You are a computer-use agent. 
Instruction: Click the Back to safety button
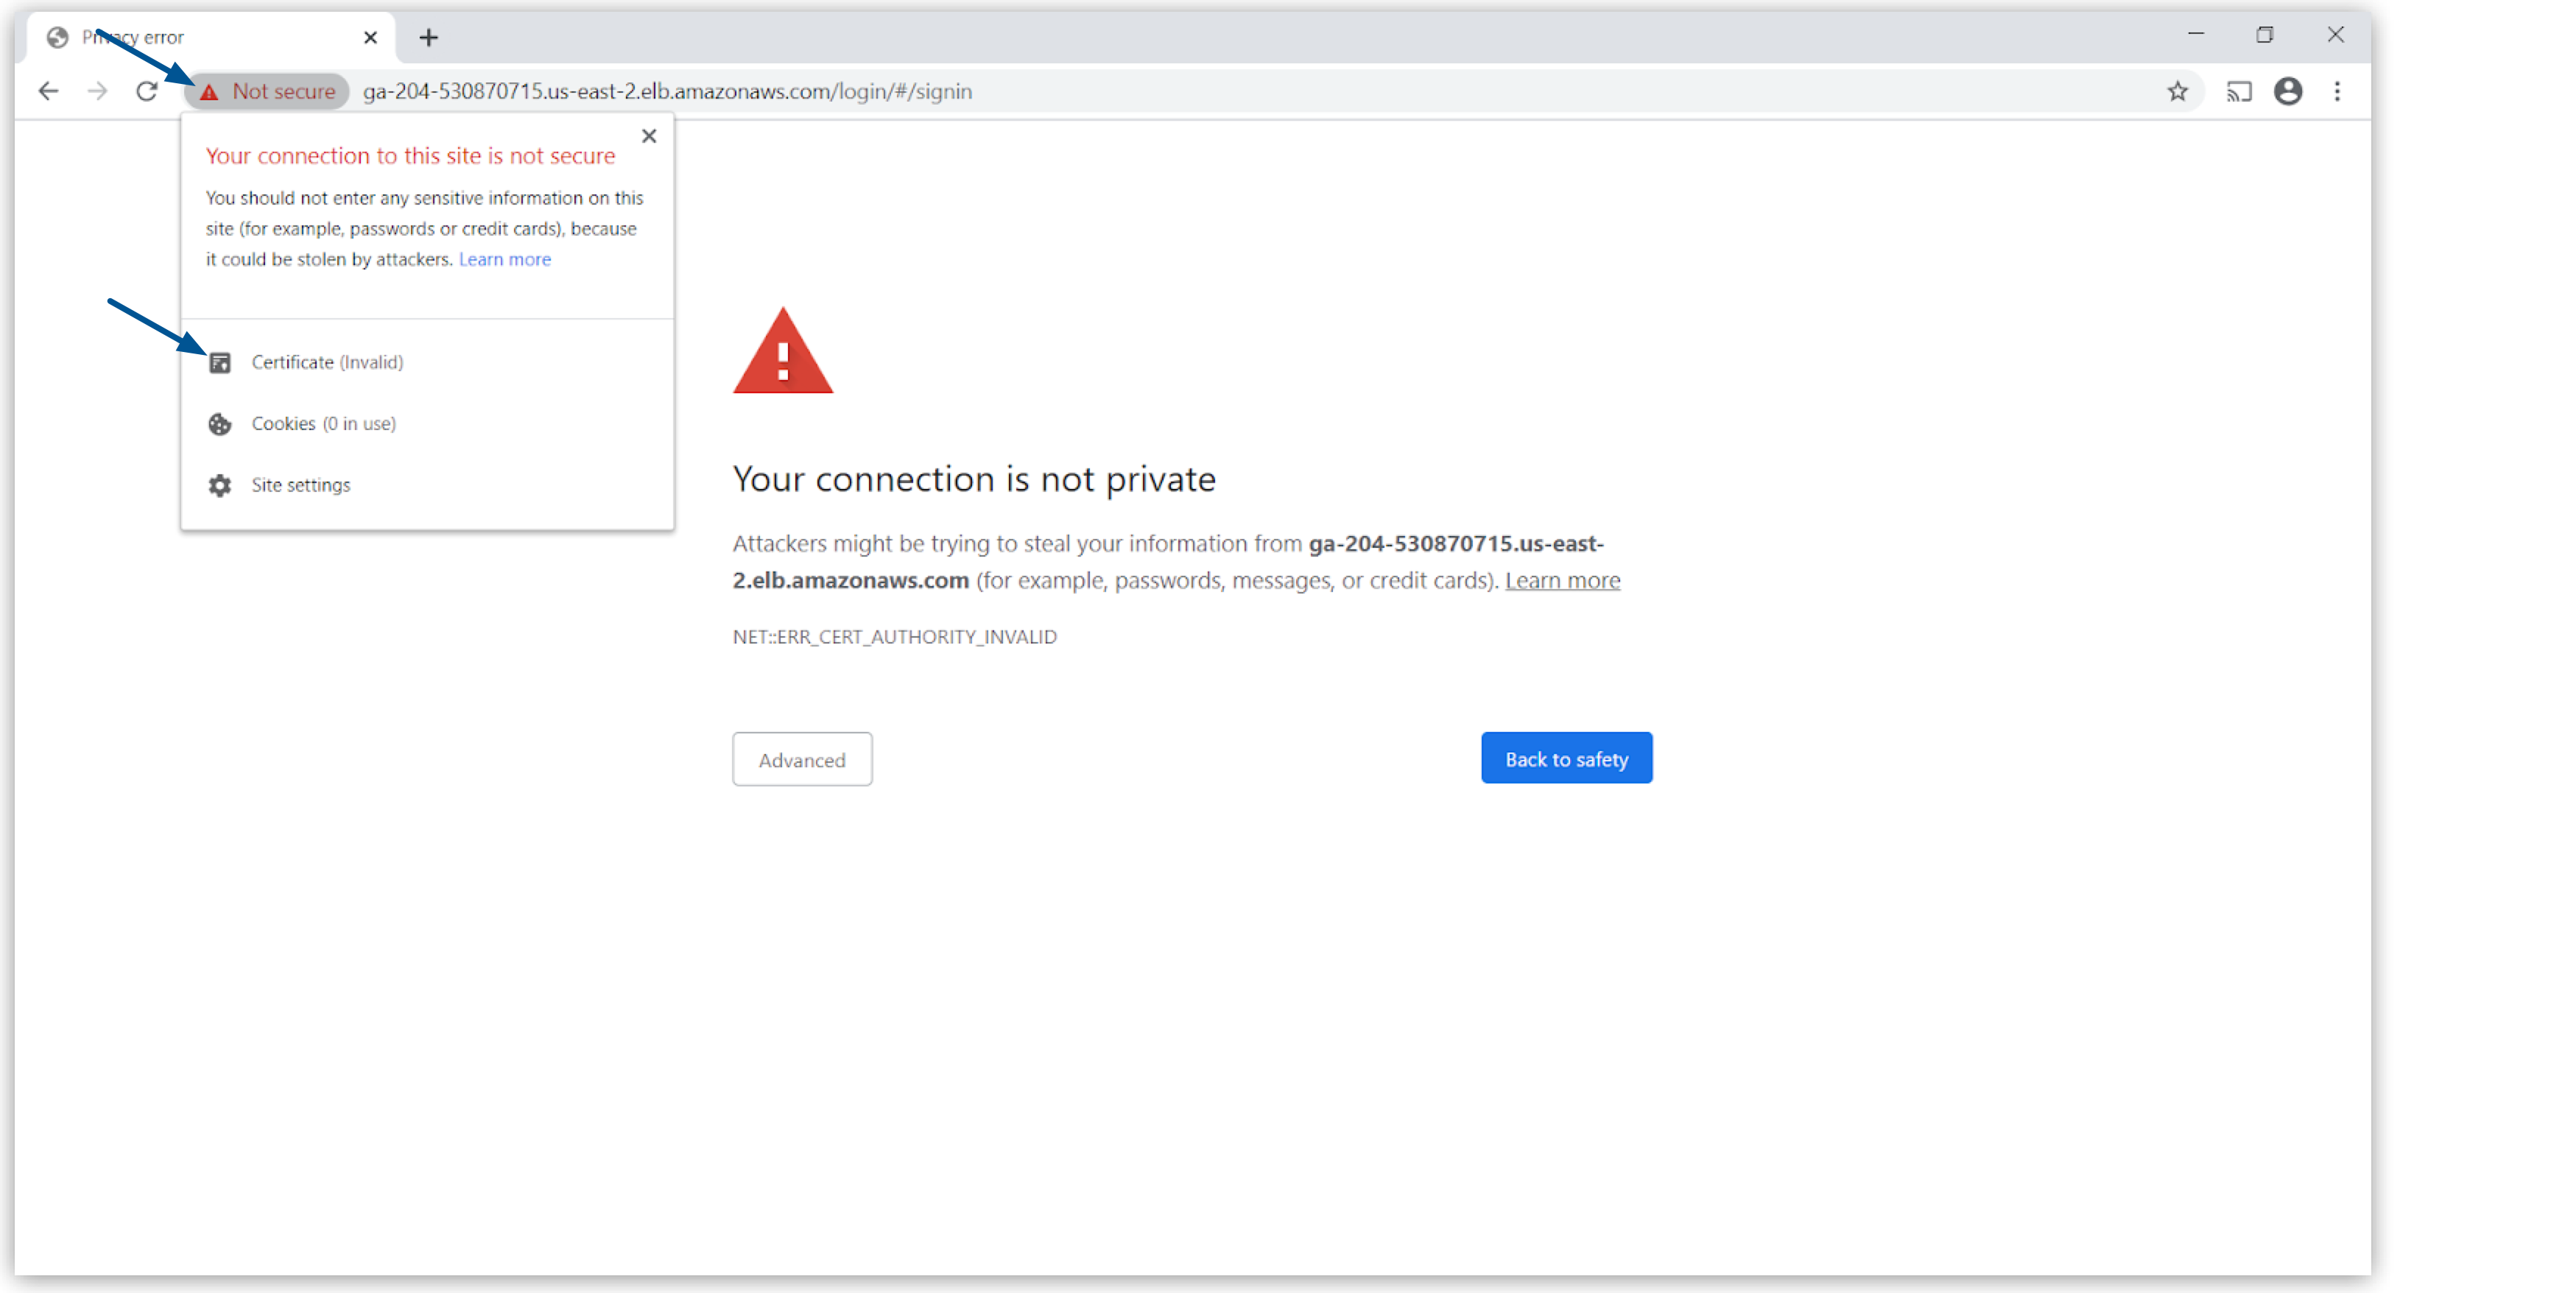(x=1566, y=758)
